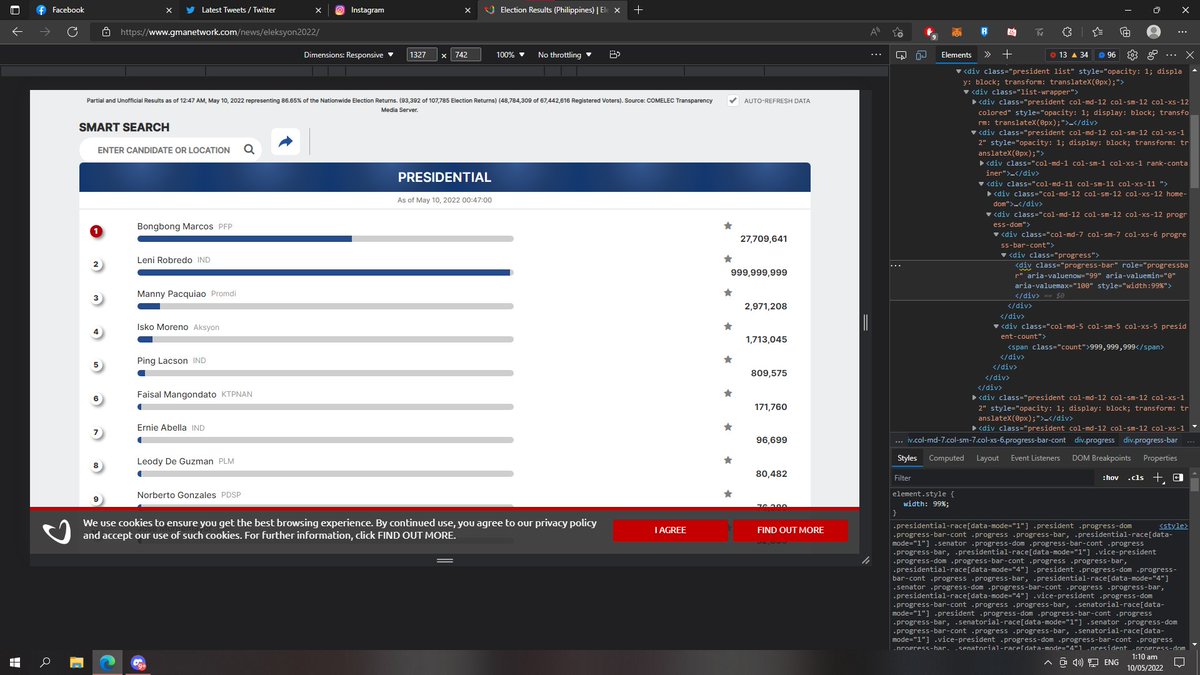Click Manny Pacquiao's vote progress bar
Screen dimensions: 1200x675
pyautogui.click(x=326, y=306)
